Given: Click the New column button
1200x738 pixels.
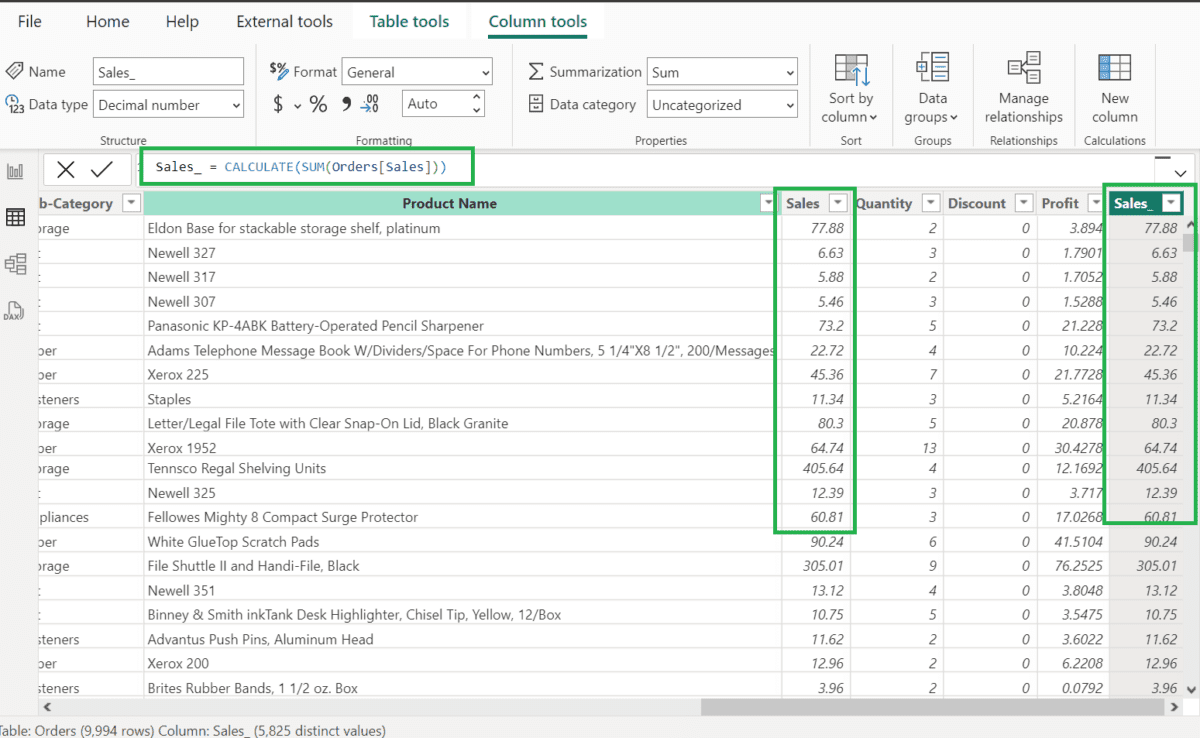Looking at the screenshot, I should click(x=1114, y=88).
